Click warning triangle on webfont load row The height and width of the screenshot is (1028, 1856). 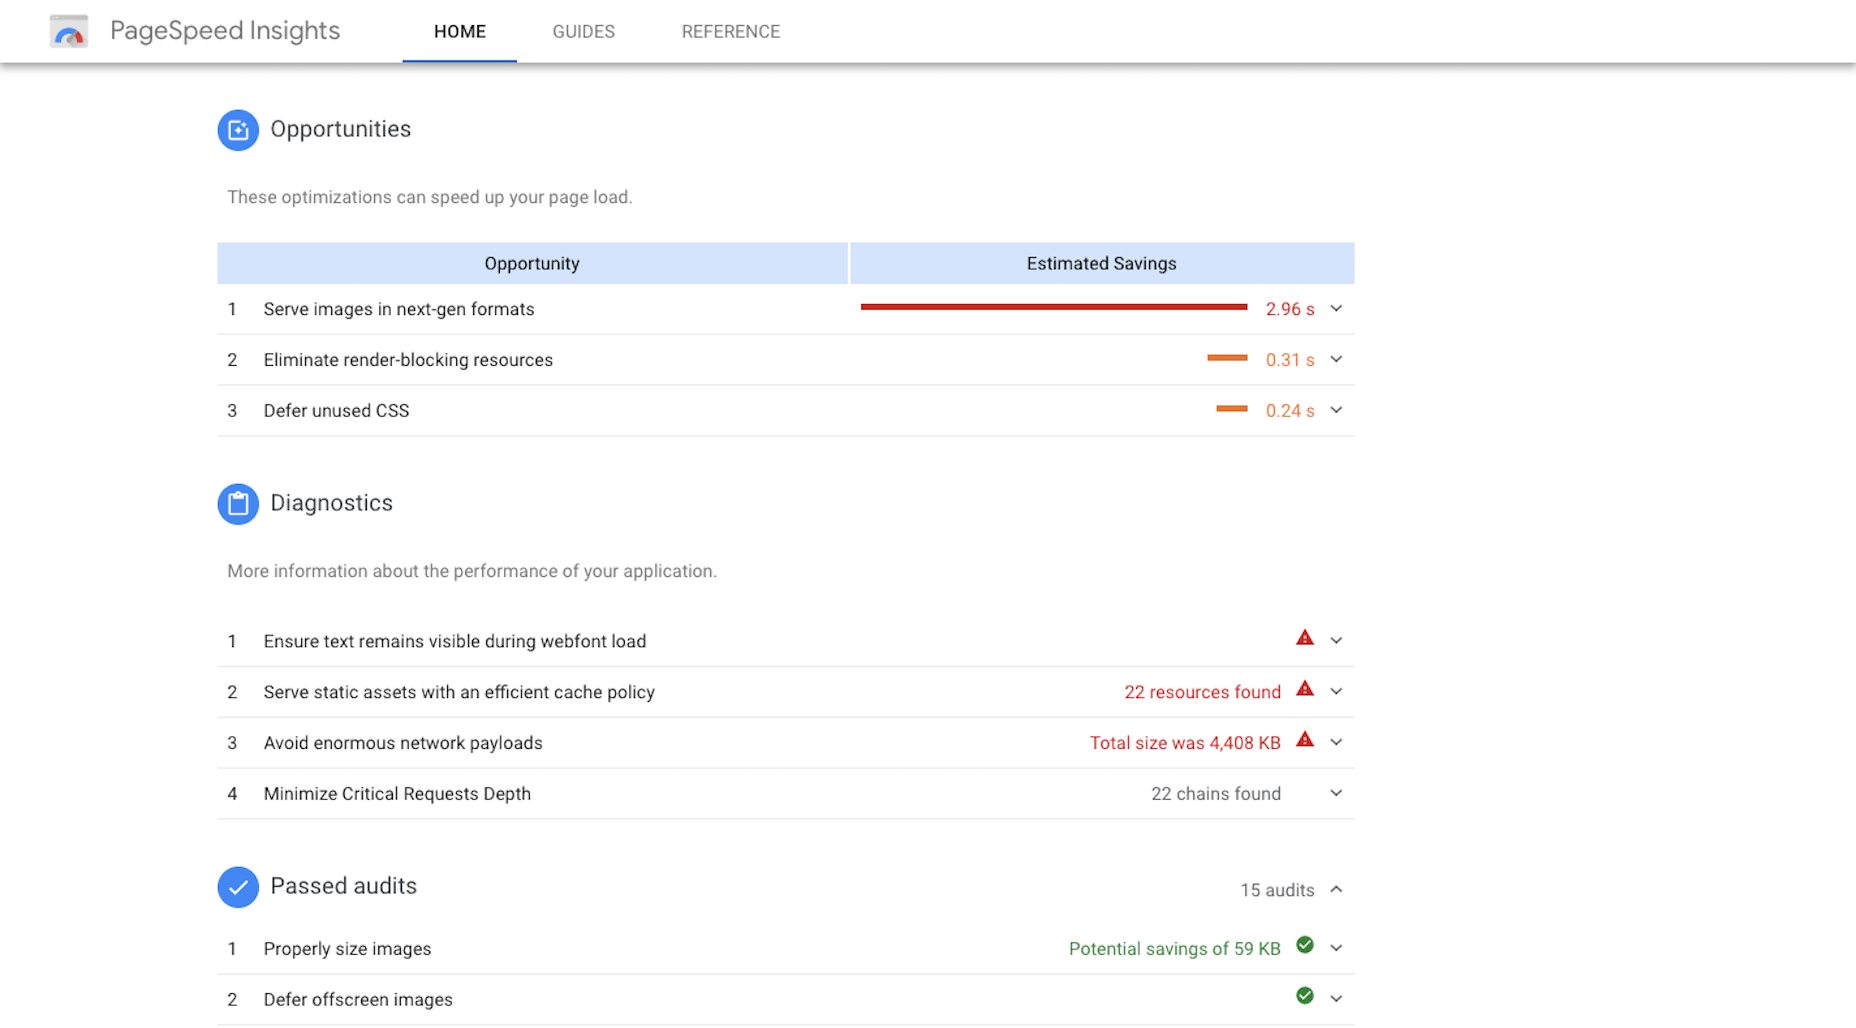pyautogui.click(x=1305, y=638)
